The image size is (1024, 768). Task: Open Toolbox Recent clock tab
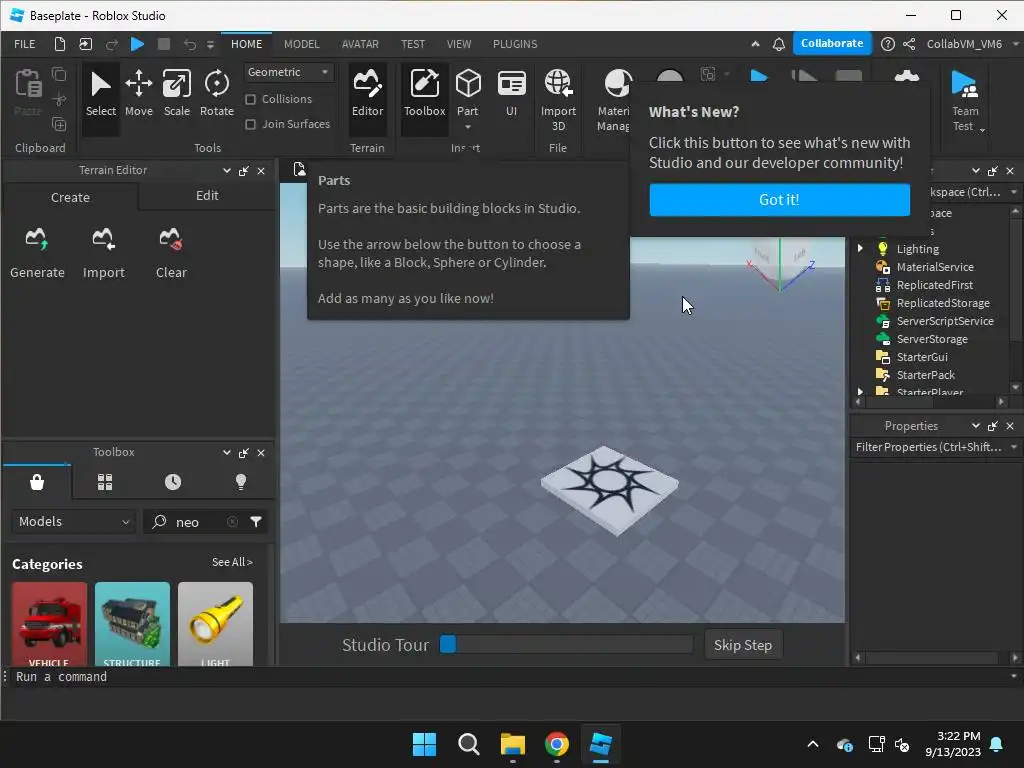tap(173, 482)
